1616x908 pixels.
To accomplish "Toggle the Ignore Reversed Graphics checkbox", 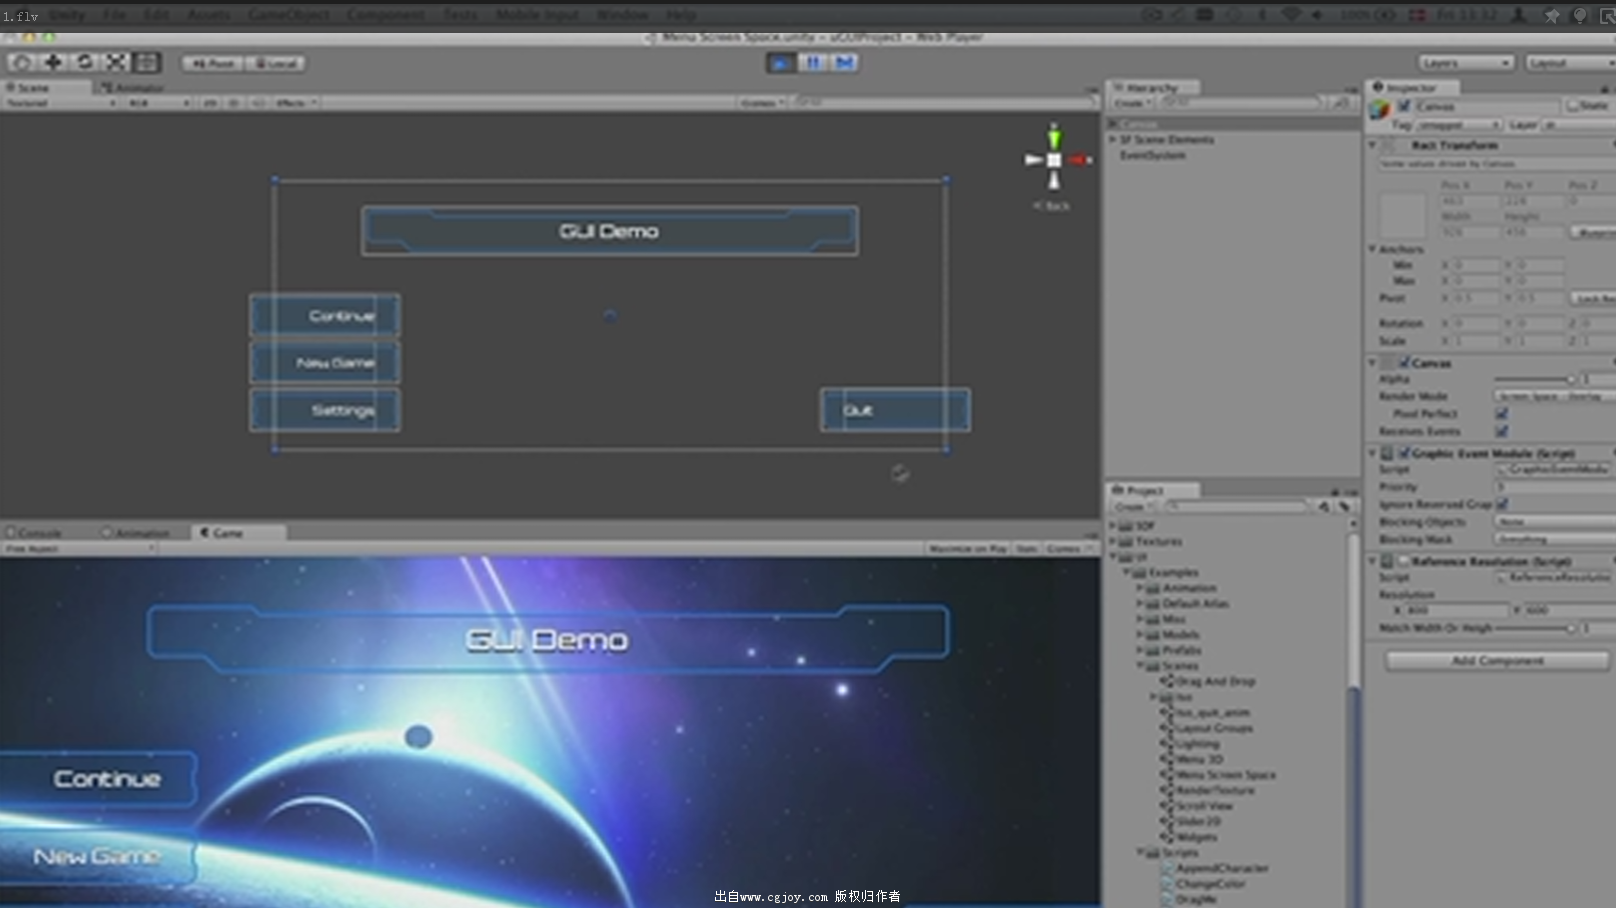I will tap(1502, 505).
